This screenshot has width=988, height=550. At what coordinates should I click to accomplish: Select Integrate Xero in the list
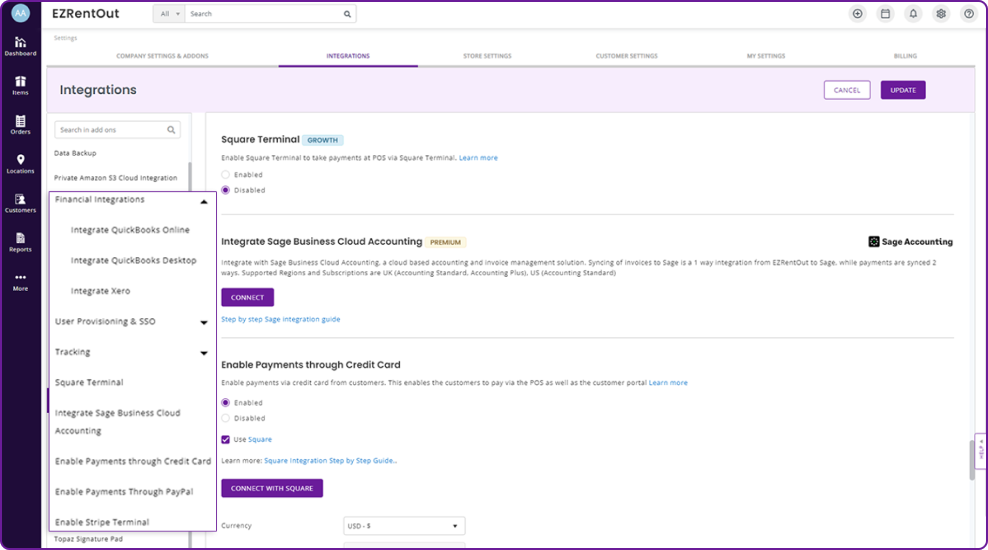coord(100,291)
